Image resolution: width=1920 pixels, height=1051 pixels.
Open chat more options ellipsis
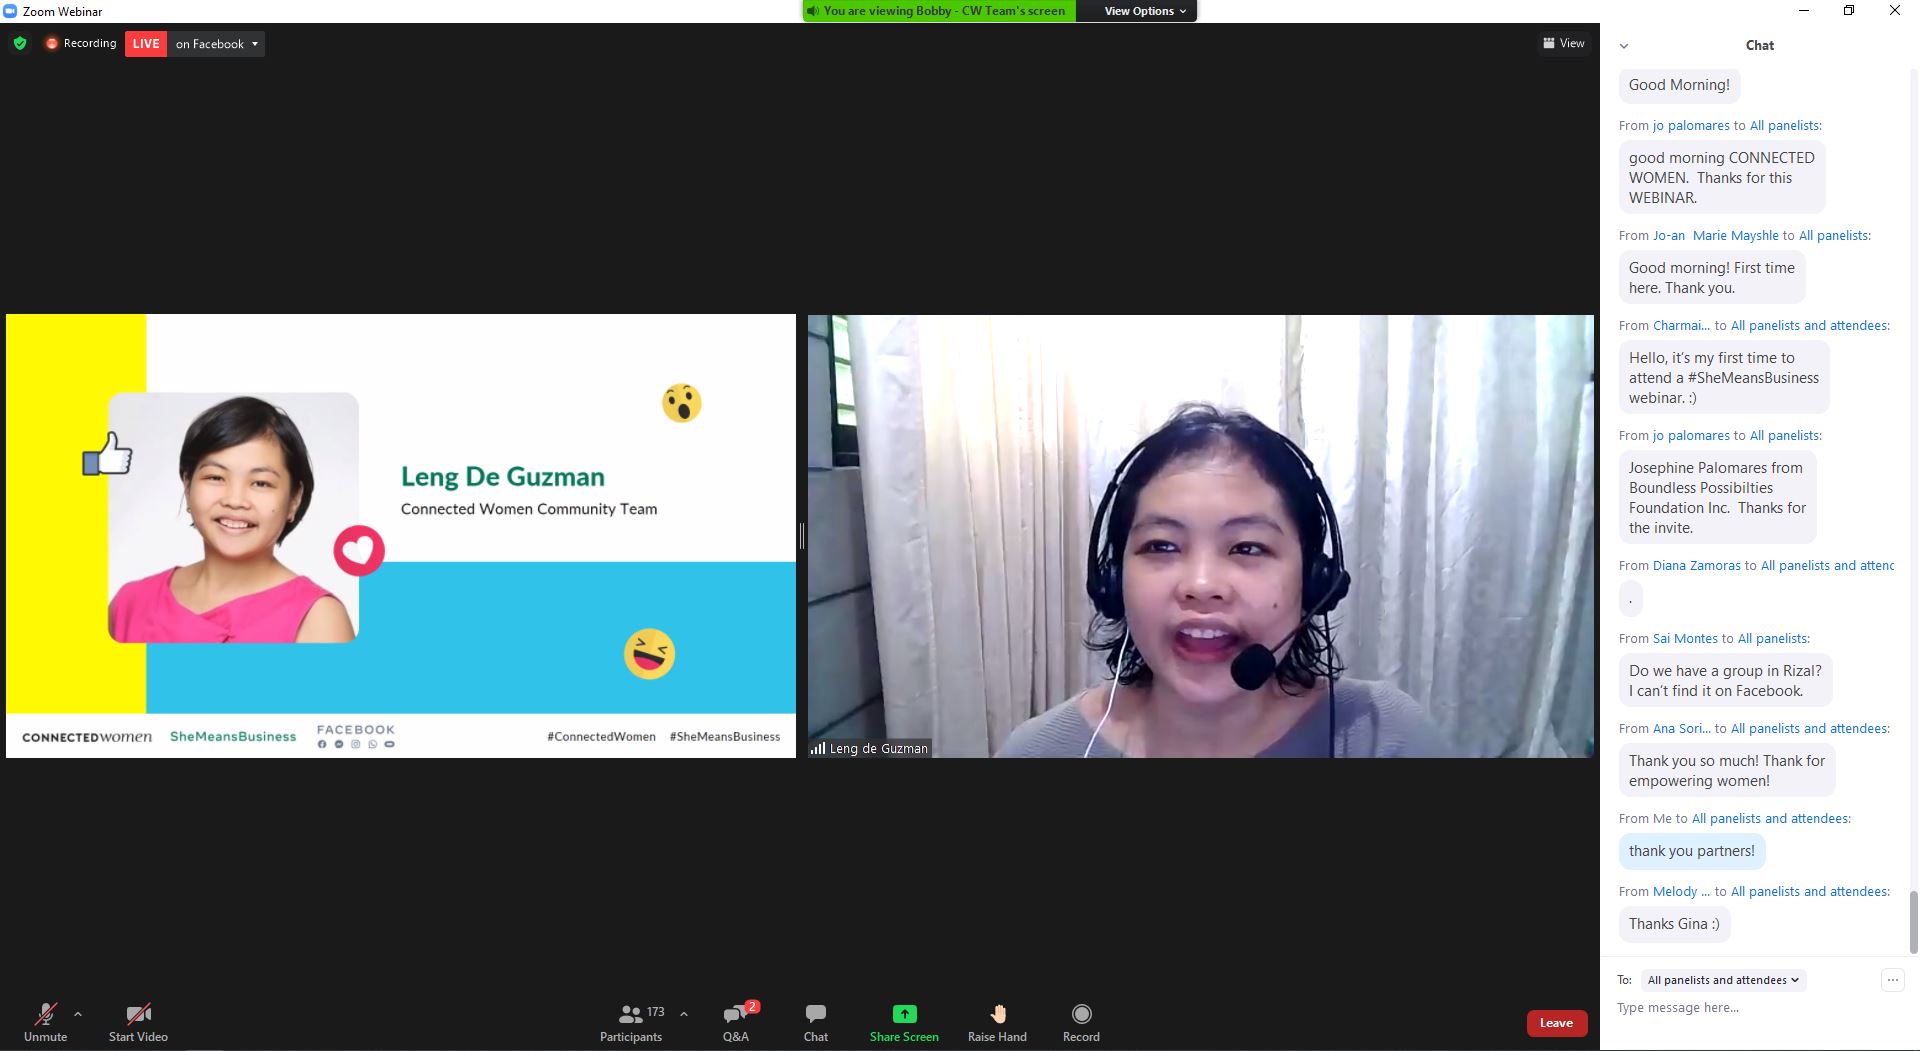click(x=1893, y=980)
